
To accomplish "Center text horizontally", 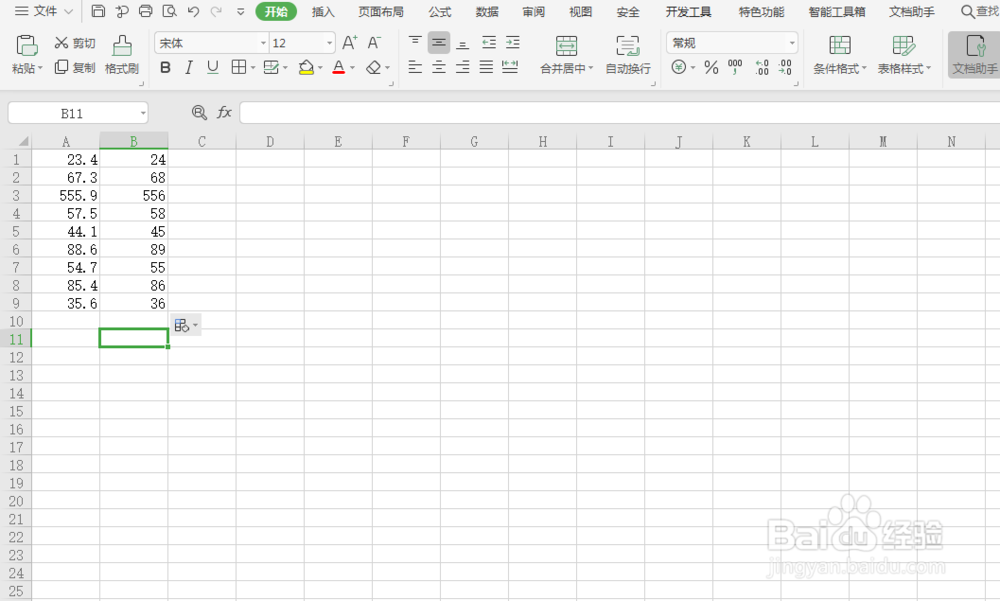I will [439, 67].
